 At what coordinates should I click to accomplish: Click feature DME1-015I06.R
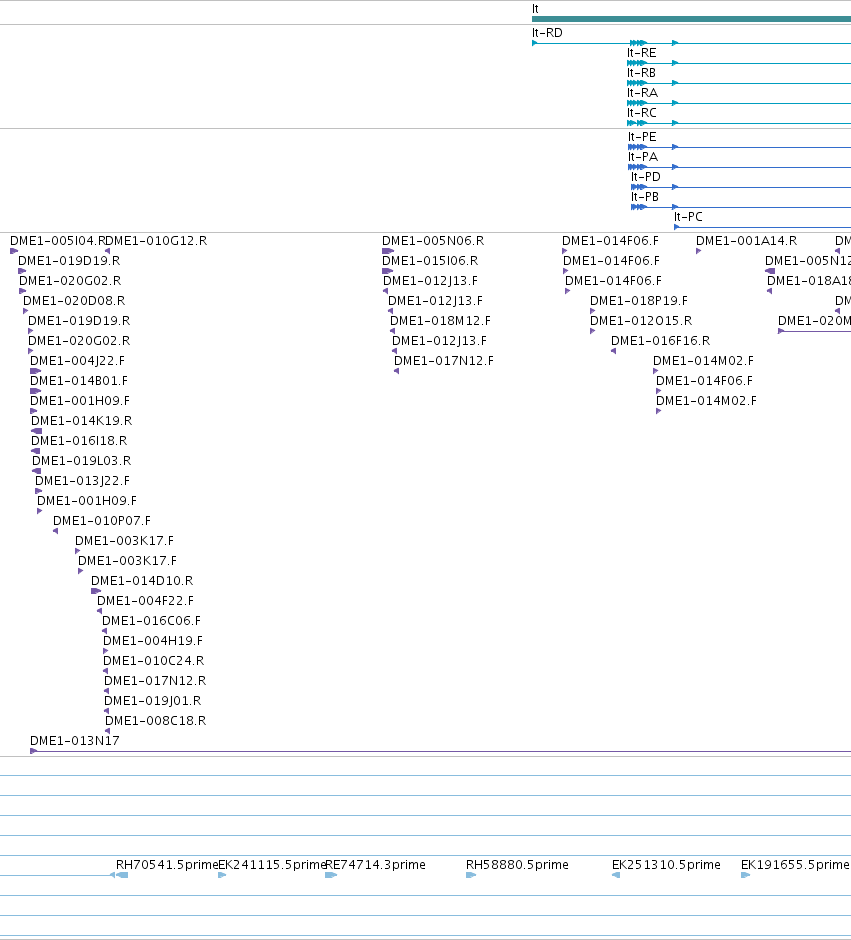430,261
